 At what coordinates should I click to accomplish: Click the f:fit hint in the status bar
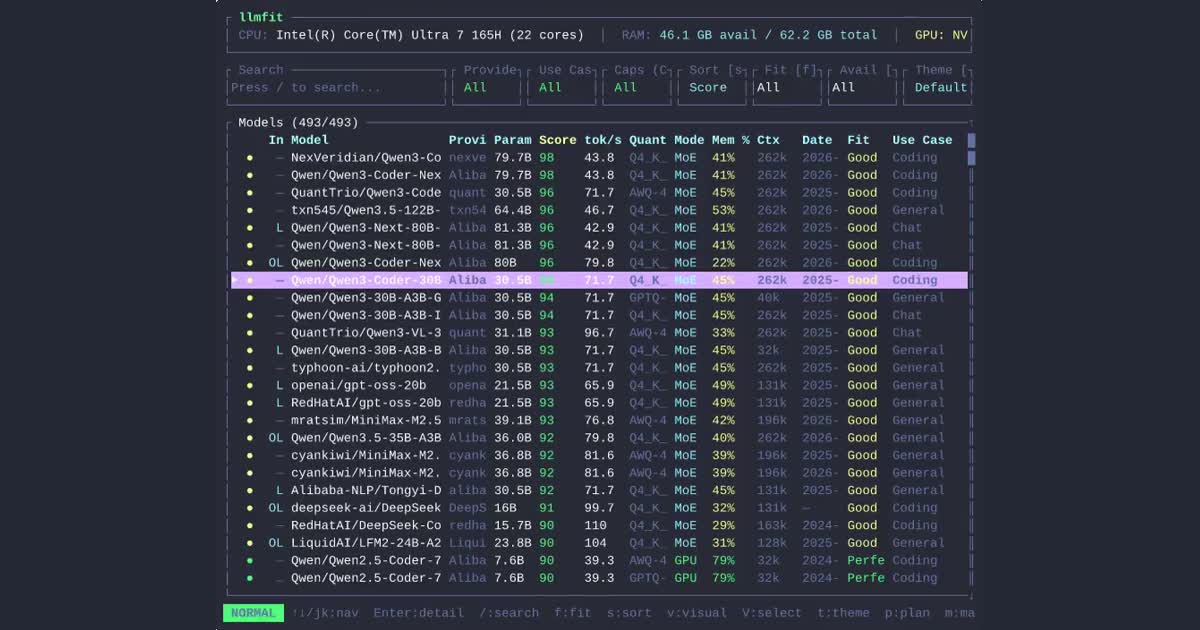point(573,613)
